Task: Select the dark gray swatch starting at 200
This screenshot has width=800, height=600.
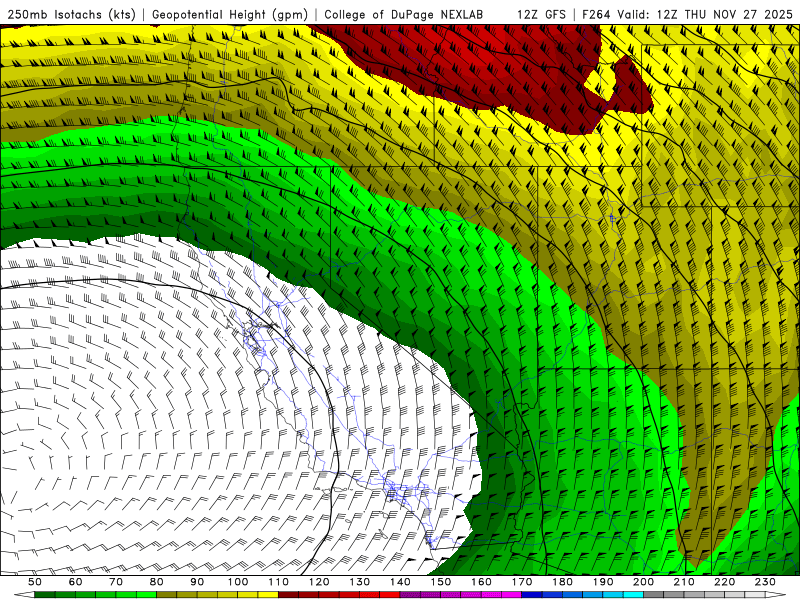Action: pyautogui.click(x=654, y=595)
